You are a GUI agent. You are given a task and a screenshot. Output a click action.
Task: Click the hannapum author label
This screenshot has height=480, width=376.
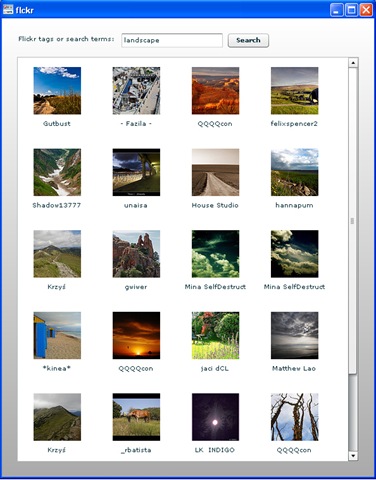click(294, 205)
